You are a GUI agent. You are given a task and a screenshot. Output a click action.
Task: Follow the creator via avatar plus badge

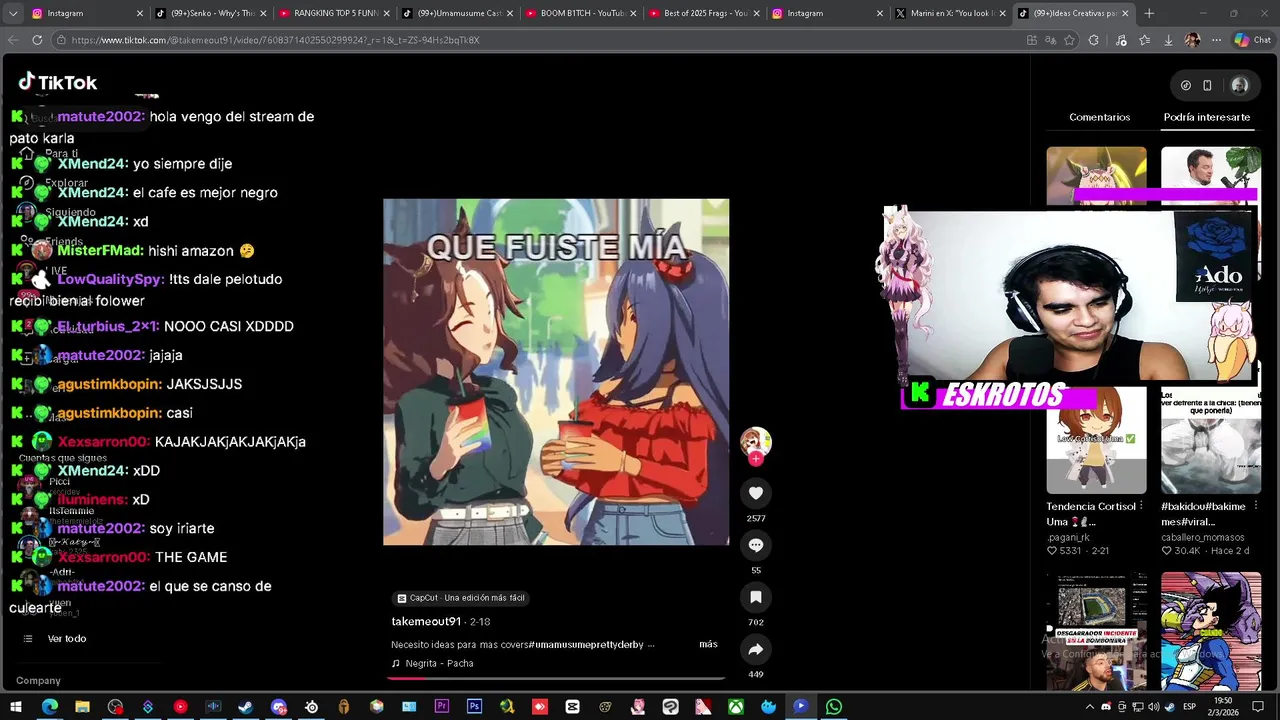[x=756, y=459]
